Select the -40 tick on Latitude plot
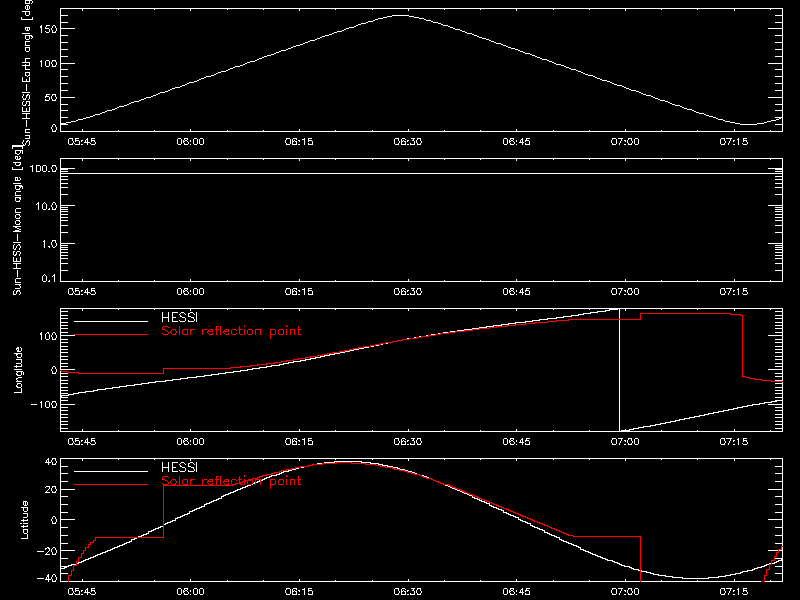Image resolution: width=800 pixels, height=600 pixels. (47, 579)
